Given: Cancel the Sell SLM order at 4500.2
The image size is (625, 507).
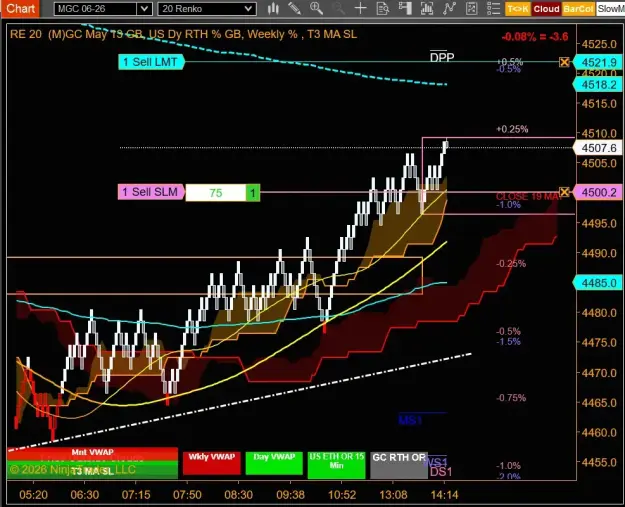Looking at the screenshot, I should pos(564,192).
